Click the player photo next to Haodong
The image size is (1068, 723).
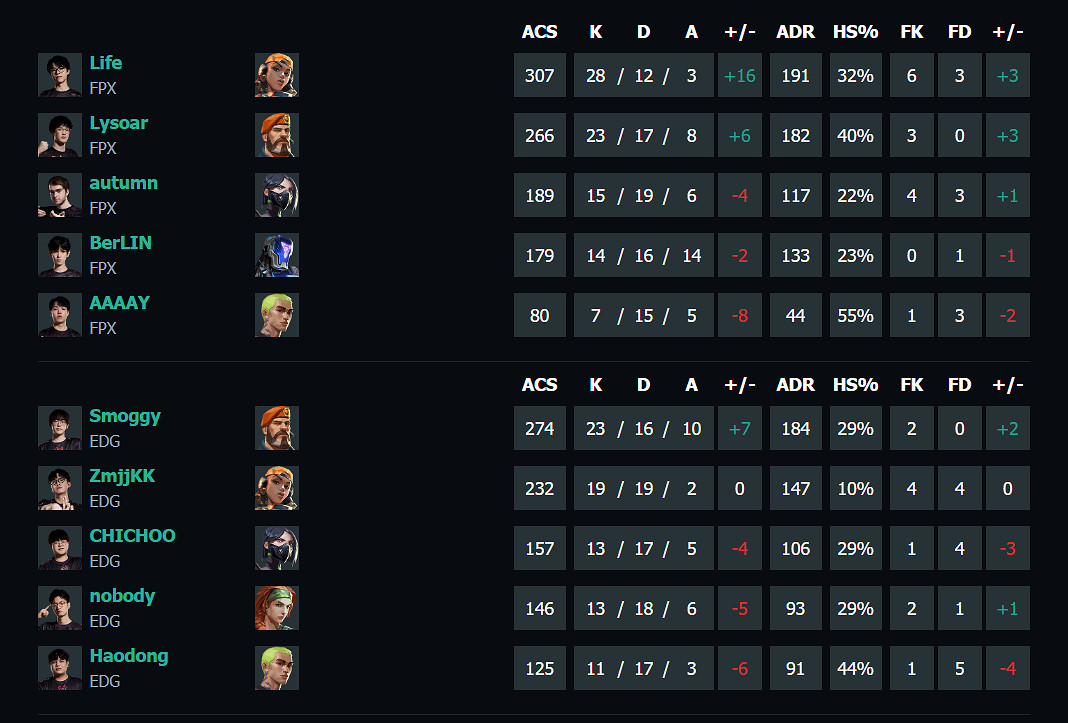click(60, 668)
